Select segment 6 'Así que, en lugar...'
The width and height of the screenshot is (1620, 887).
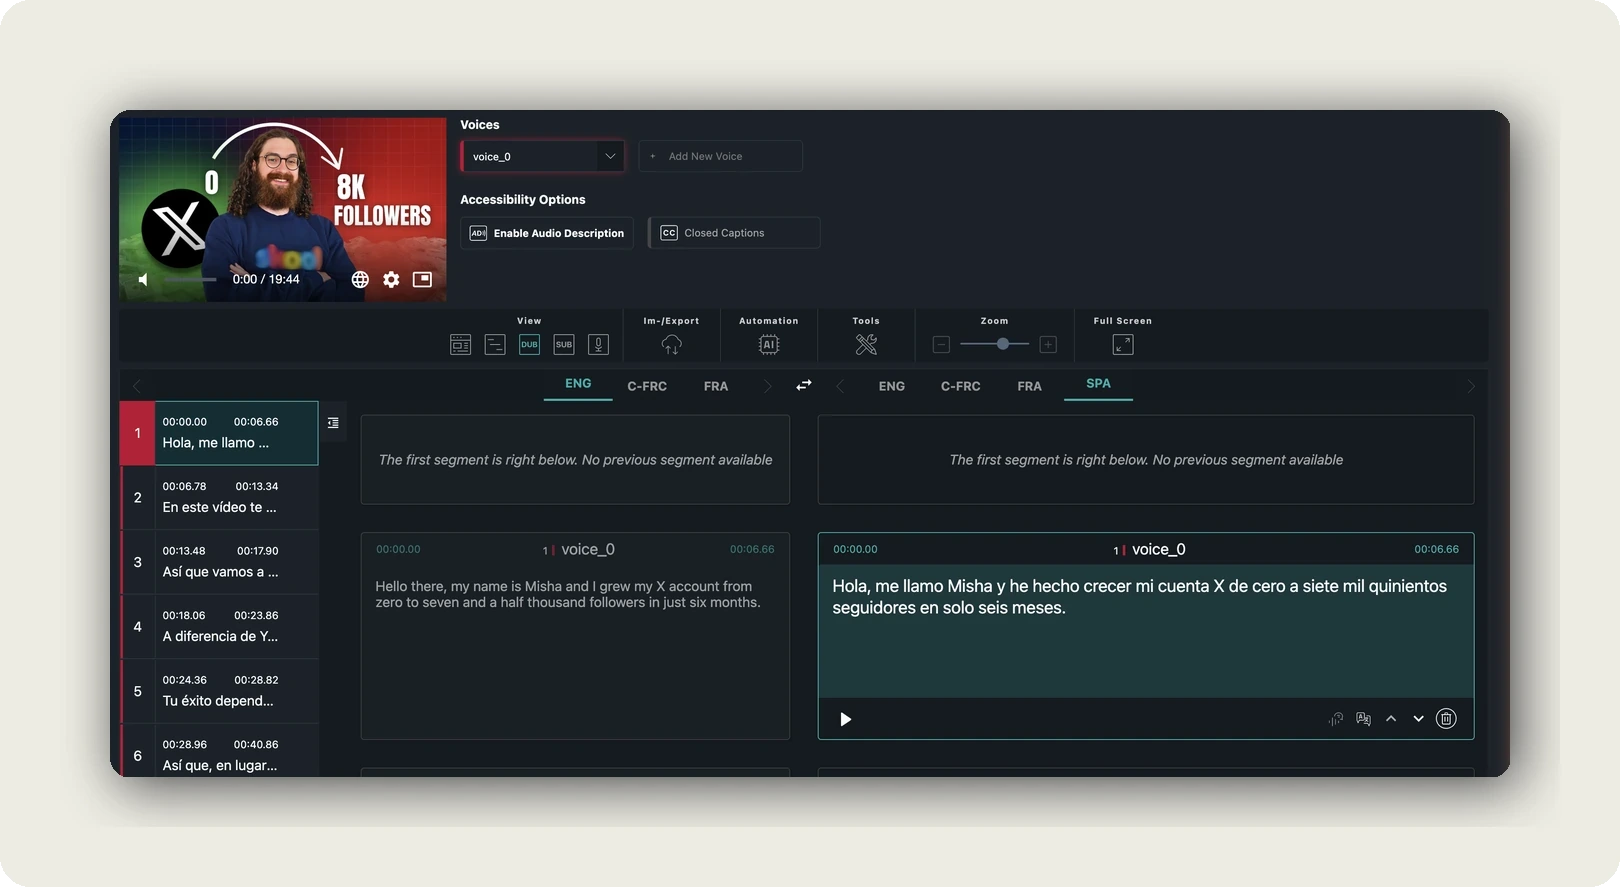(x=219, y=752)
